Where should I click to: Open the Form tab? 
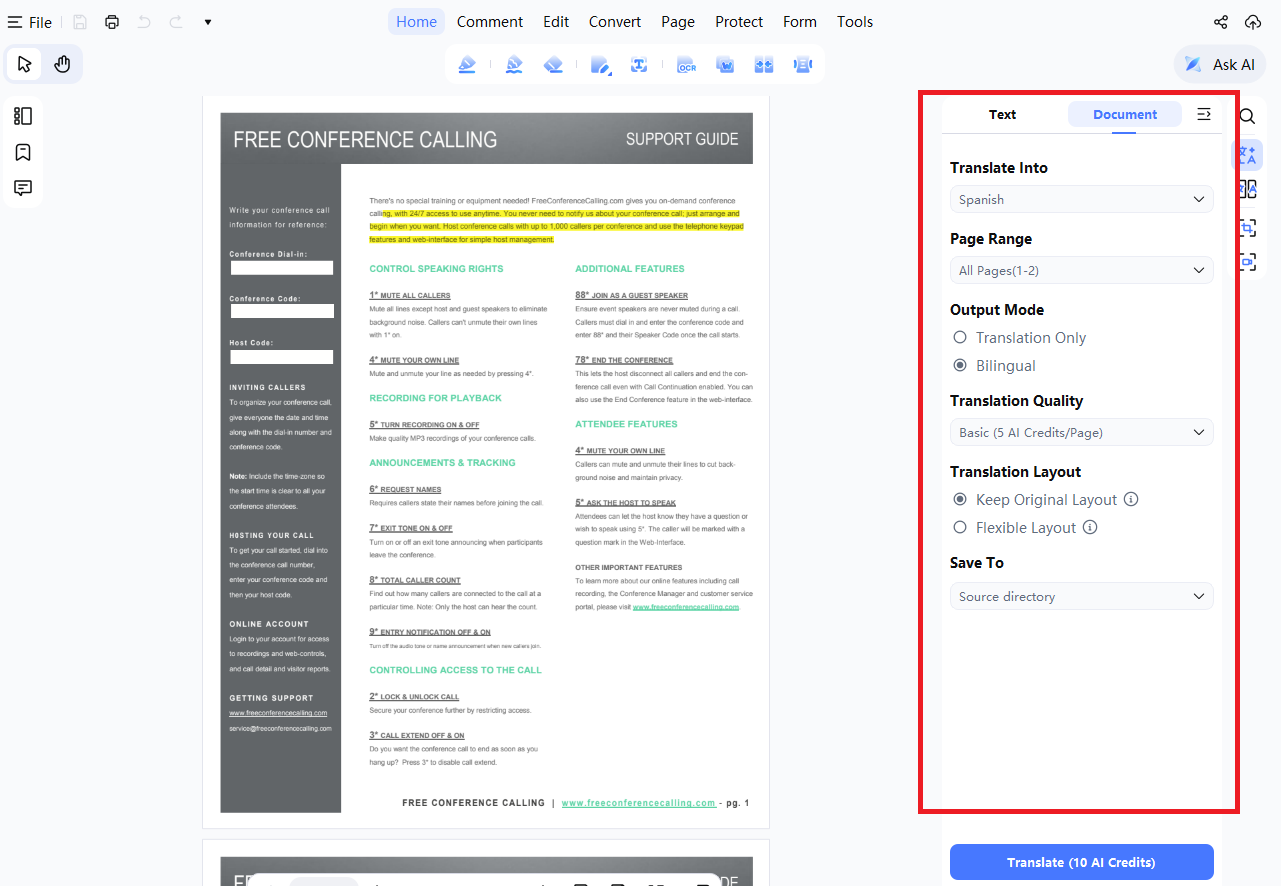800,22
